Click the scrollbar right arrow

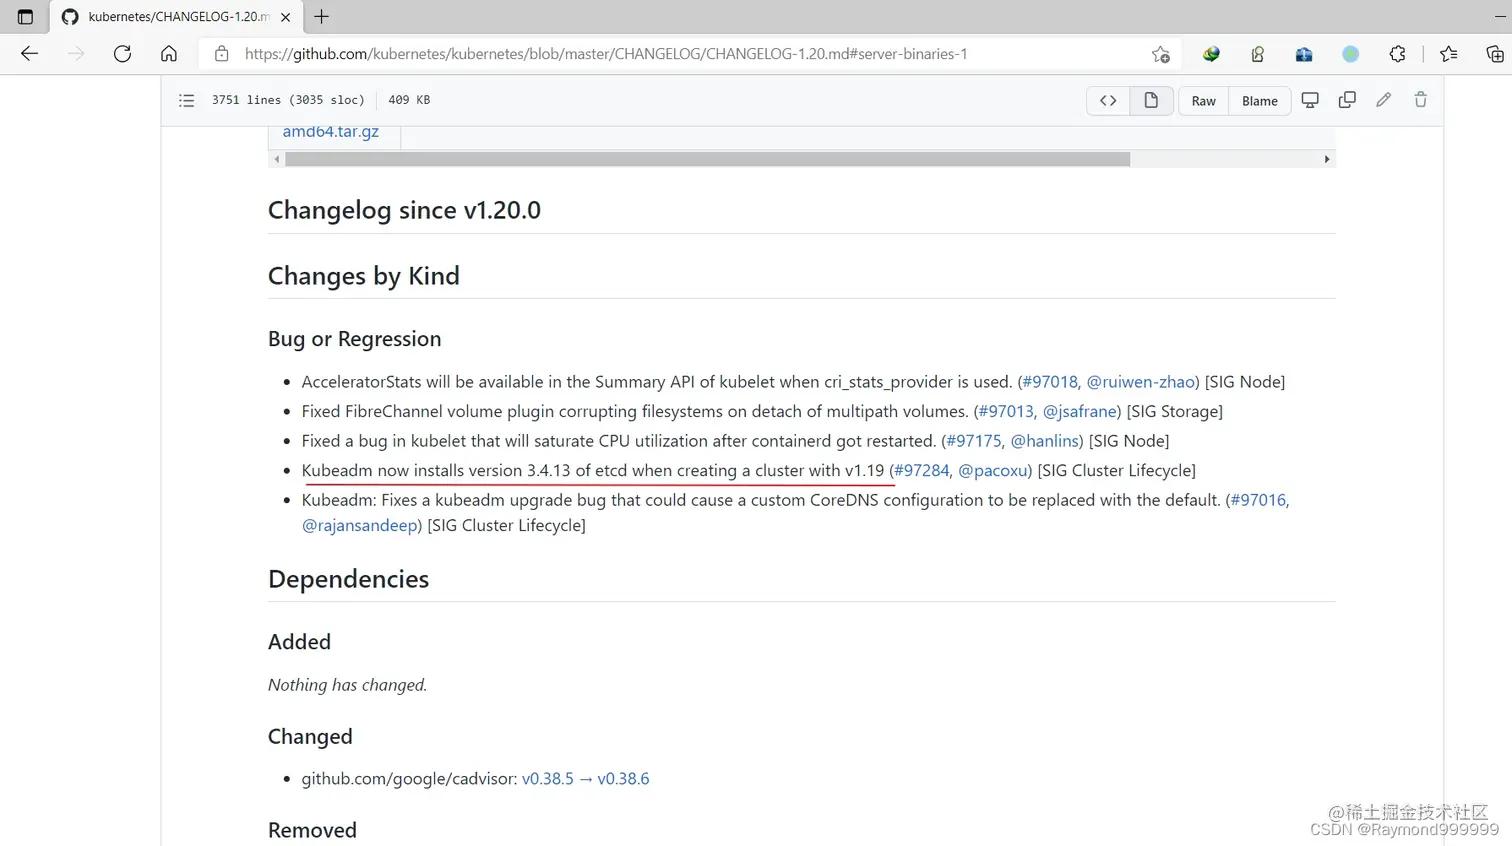click(1327, 159)
